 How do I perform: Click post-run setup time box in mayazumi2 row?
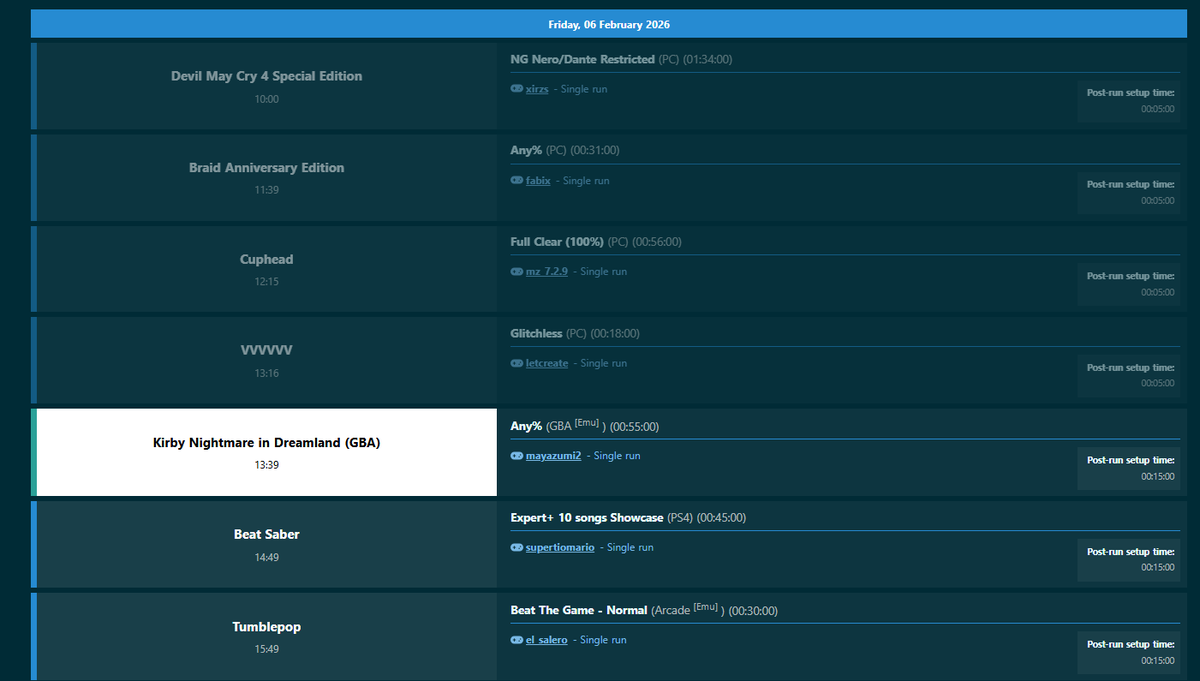1129,468
